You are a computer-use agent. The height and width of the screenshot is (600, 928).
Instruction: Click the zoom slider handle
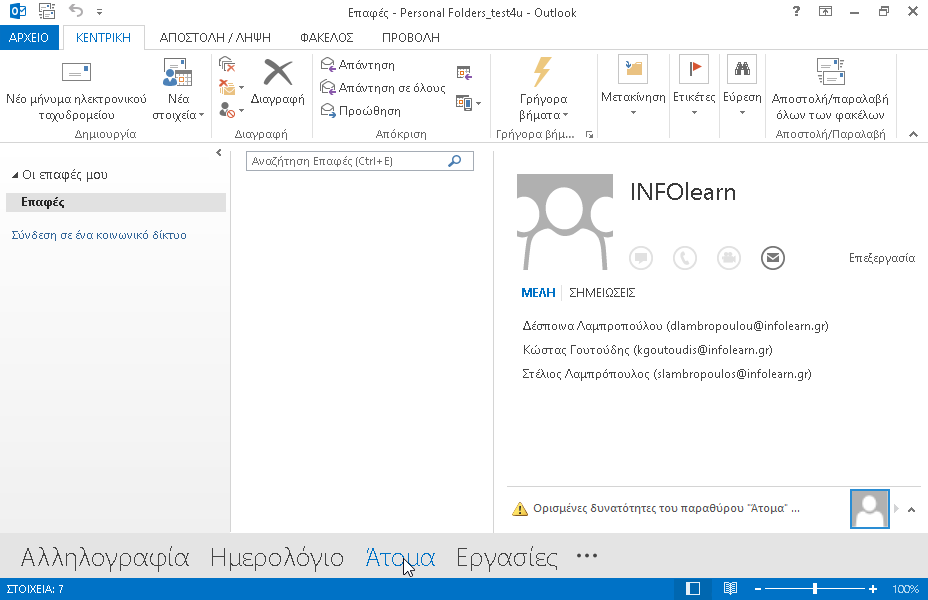[815, 589]
